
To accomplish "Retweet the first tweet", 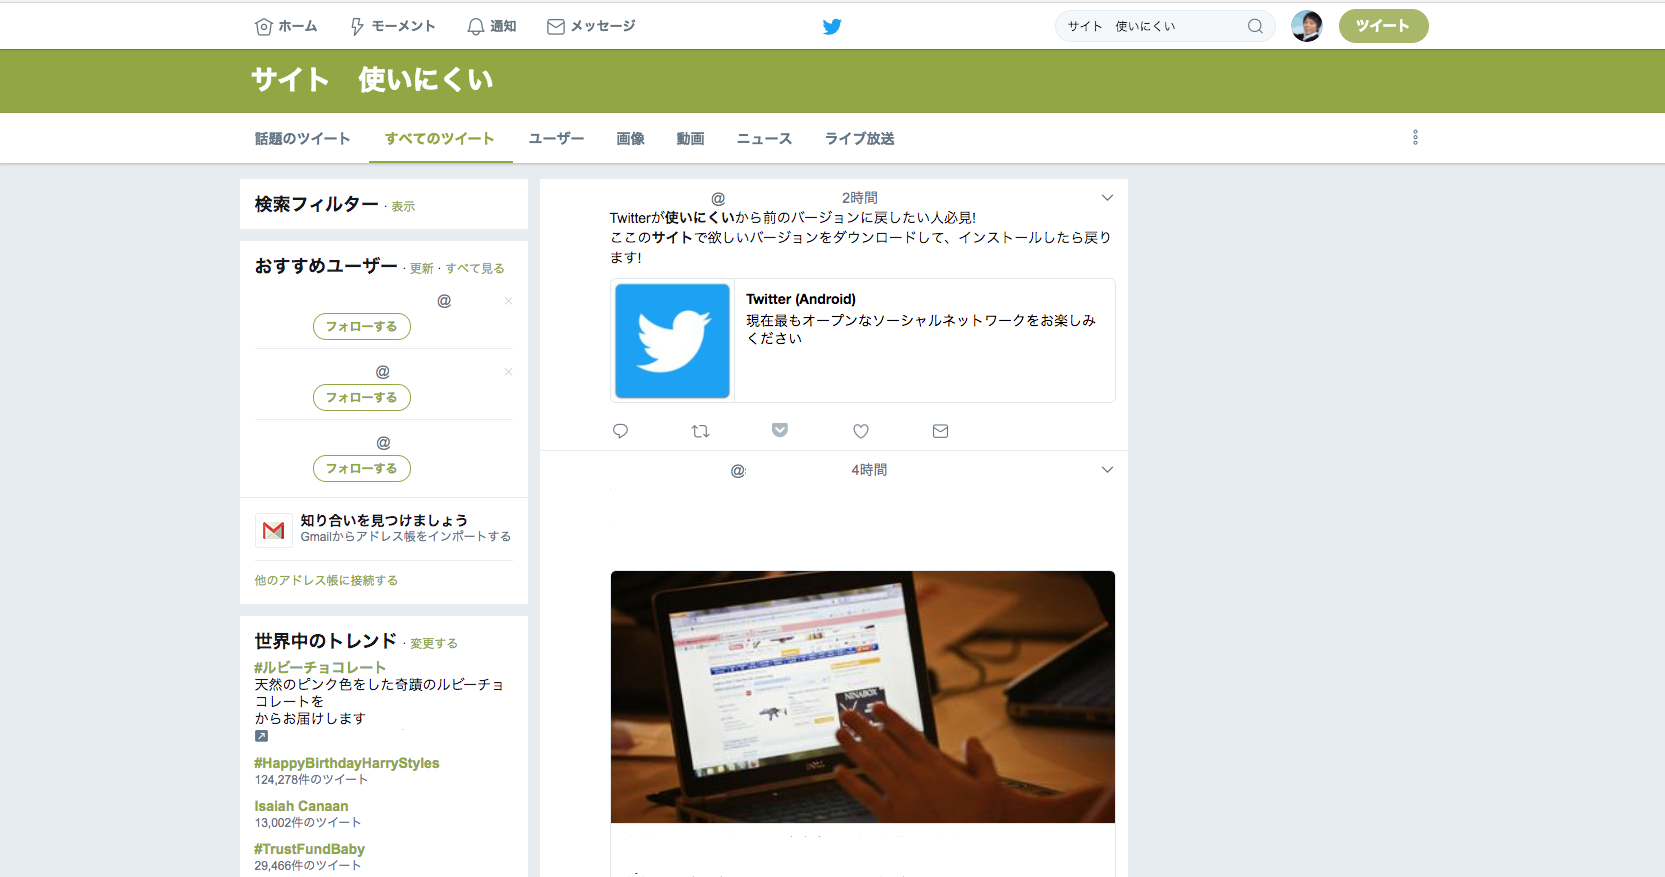I will tap(700, 431).
